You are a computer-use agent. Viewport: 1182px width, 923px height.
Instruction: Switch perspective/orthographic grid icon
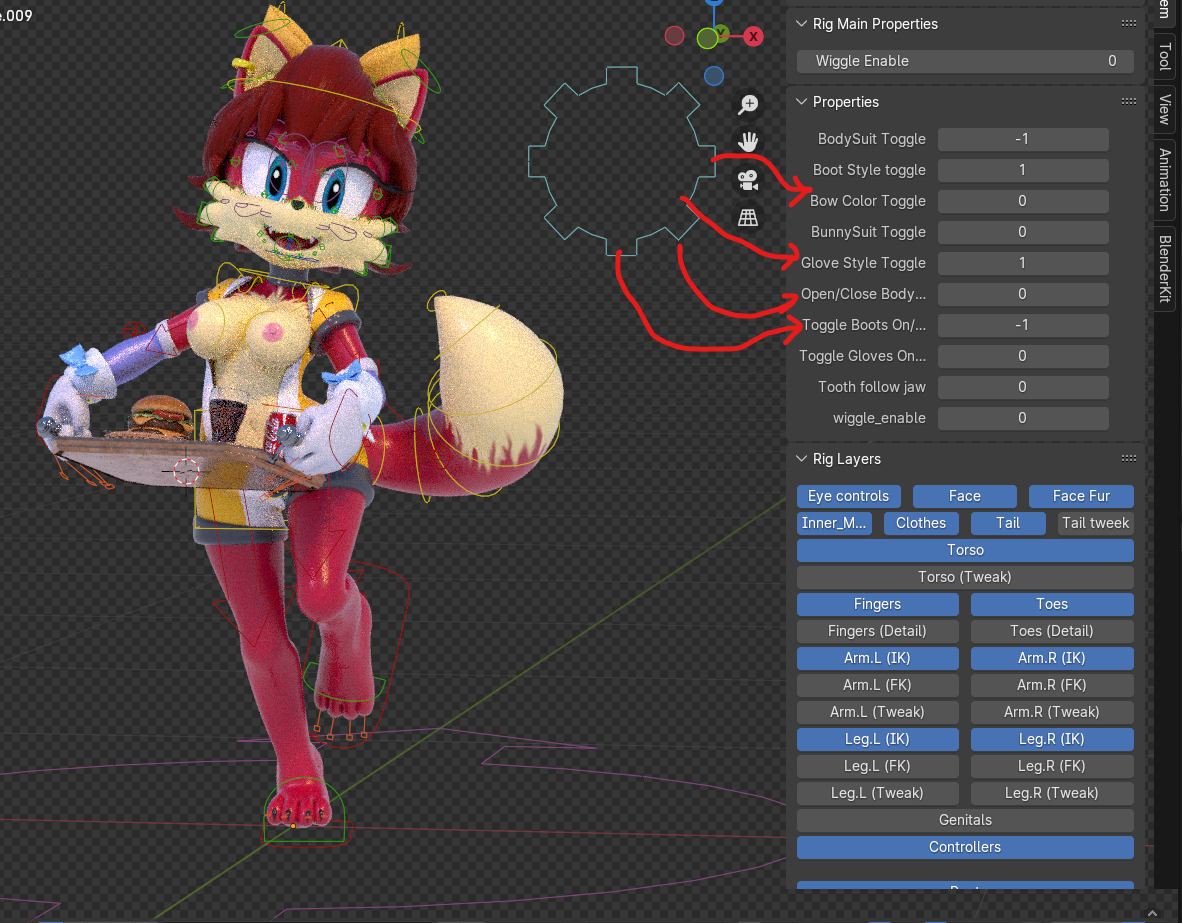pyautogui.click(x=748, y=218)
